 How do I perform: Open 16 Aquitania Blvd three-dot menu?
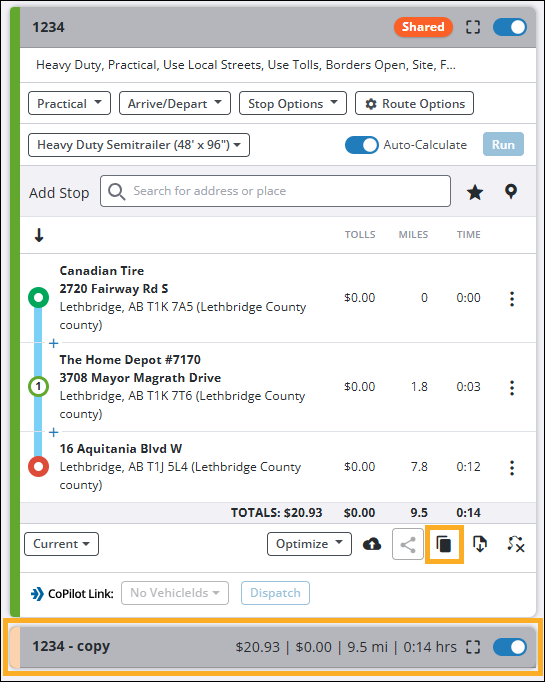512,468
